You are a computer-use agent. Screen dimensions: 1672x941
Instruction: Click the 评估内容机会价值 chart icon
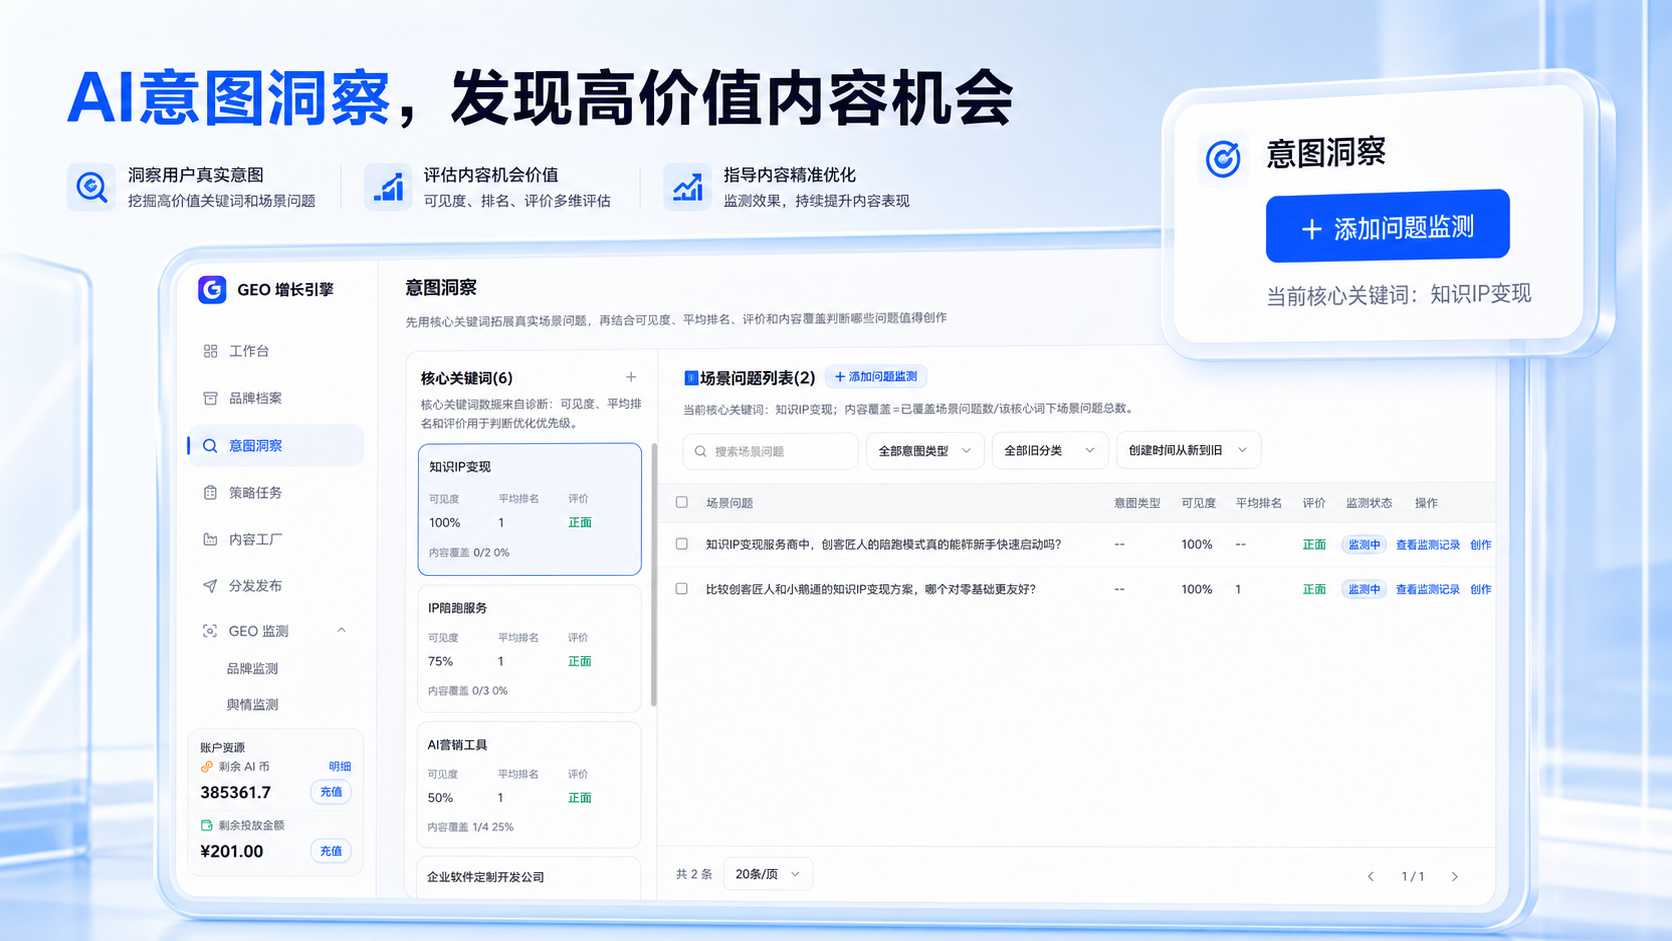coord(388,187)
